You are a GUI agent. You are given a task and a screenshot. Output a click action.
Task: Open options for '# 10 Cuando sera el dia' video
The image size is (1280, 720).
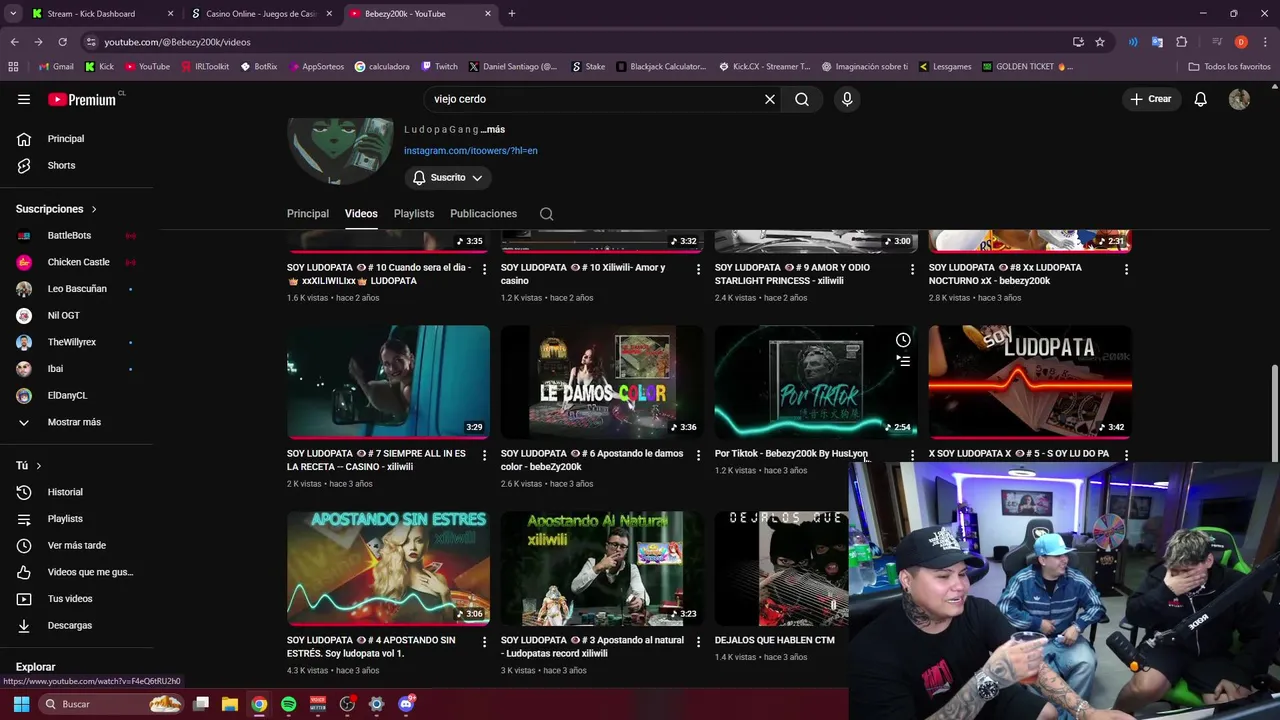485,269
